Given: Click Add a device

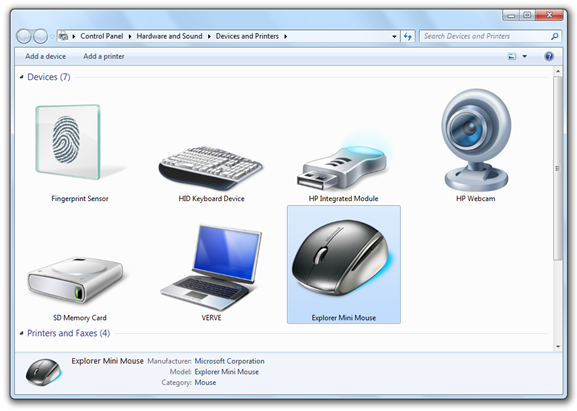Looking at the screenshot, I should pyautogui.click(x=46, y=56).
